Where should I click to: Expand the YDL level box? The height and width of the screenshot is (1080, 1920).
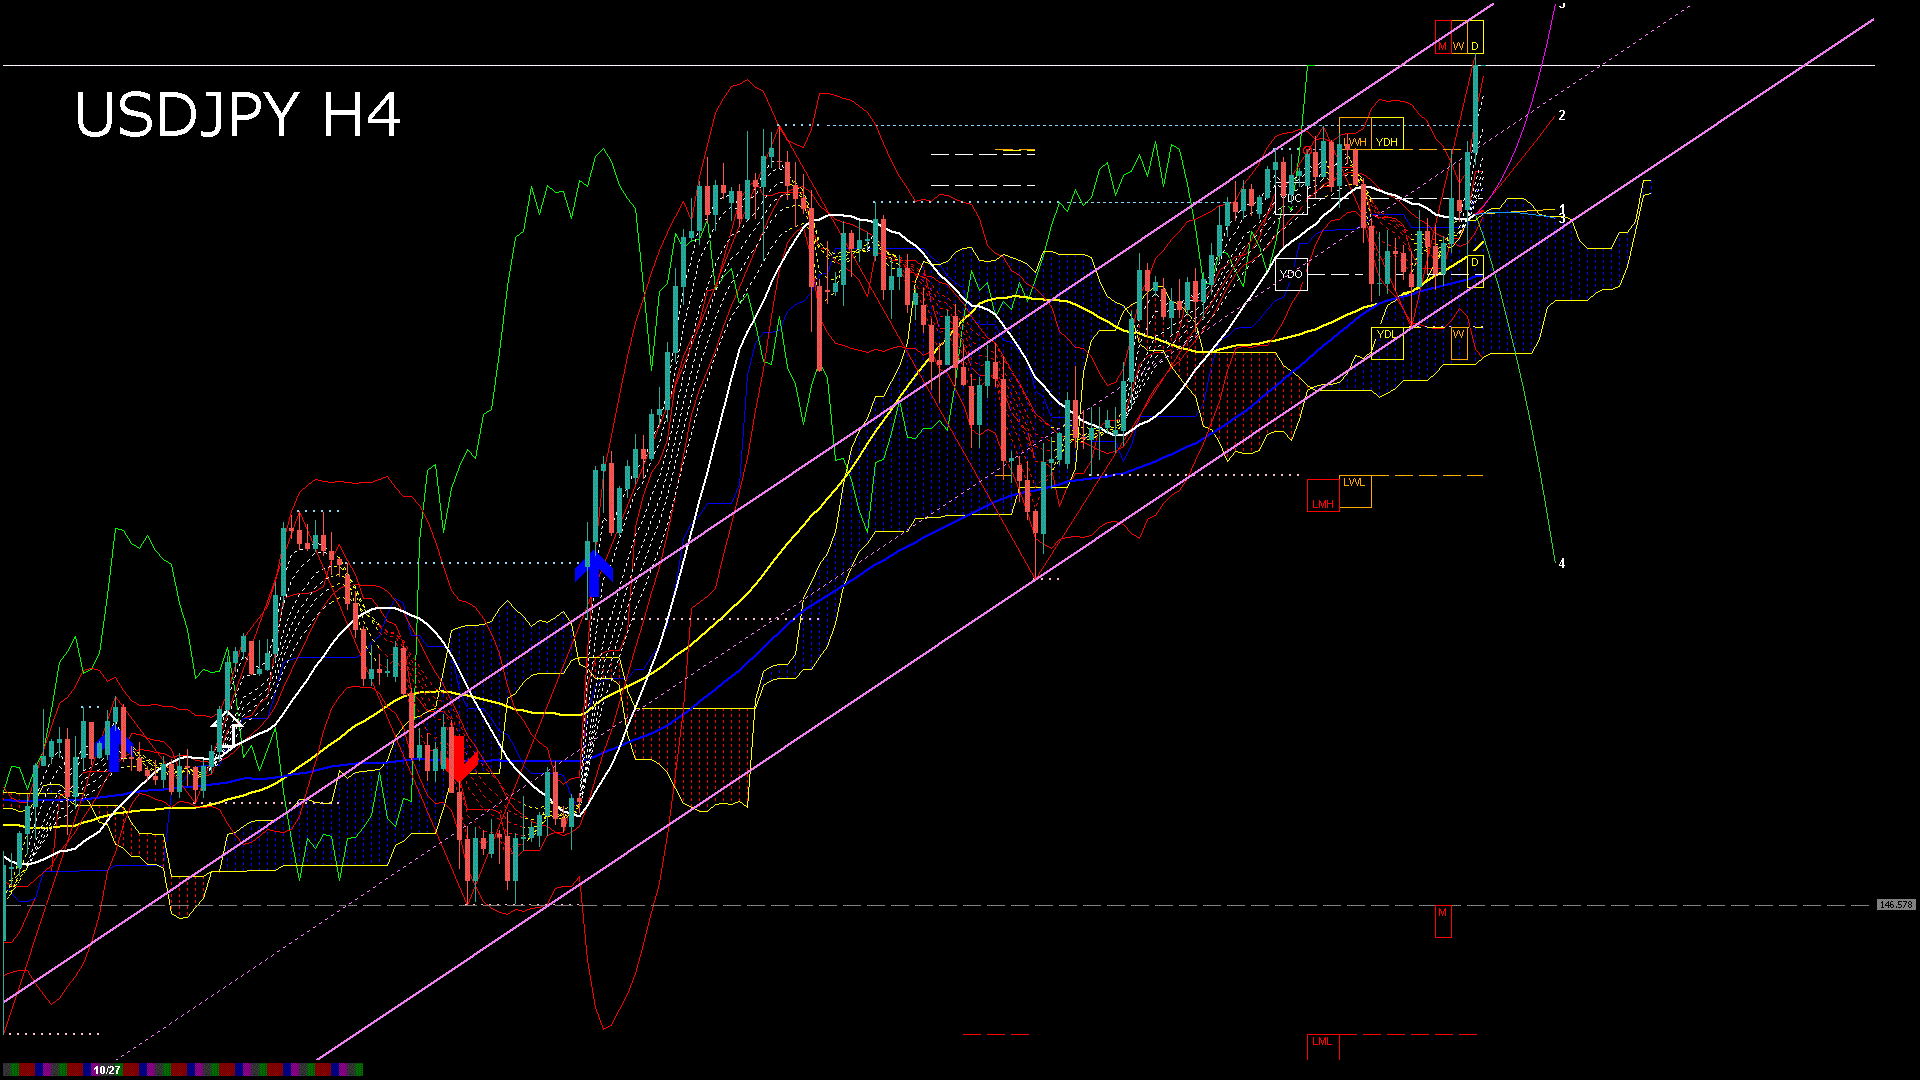click(x=1387, y=334)
